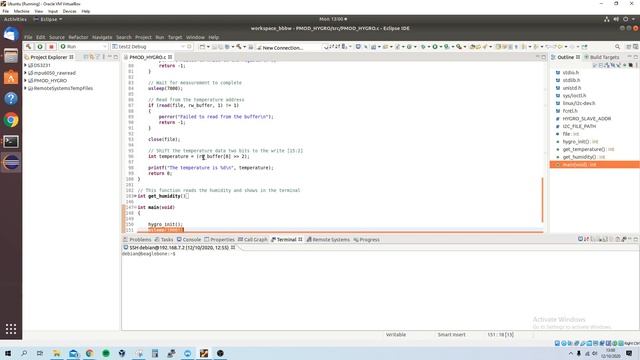This screenshot has width=640, height=360.
Task: Open the Help icon in Ubuntu dock
Action: [11, 98]
